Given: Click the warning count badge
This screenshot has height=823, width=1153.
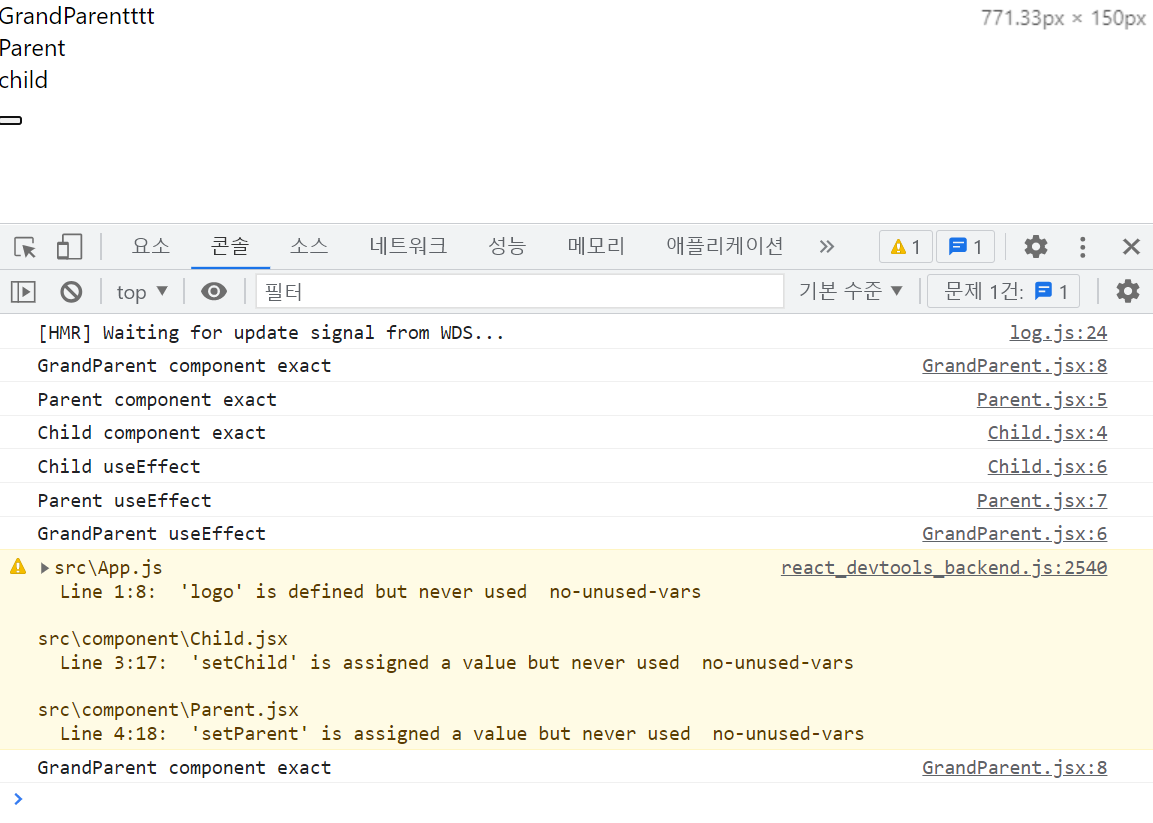Looking at the screenshot, I should pos(906,246).
